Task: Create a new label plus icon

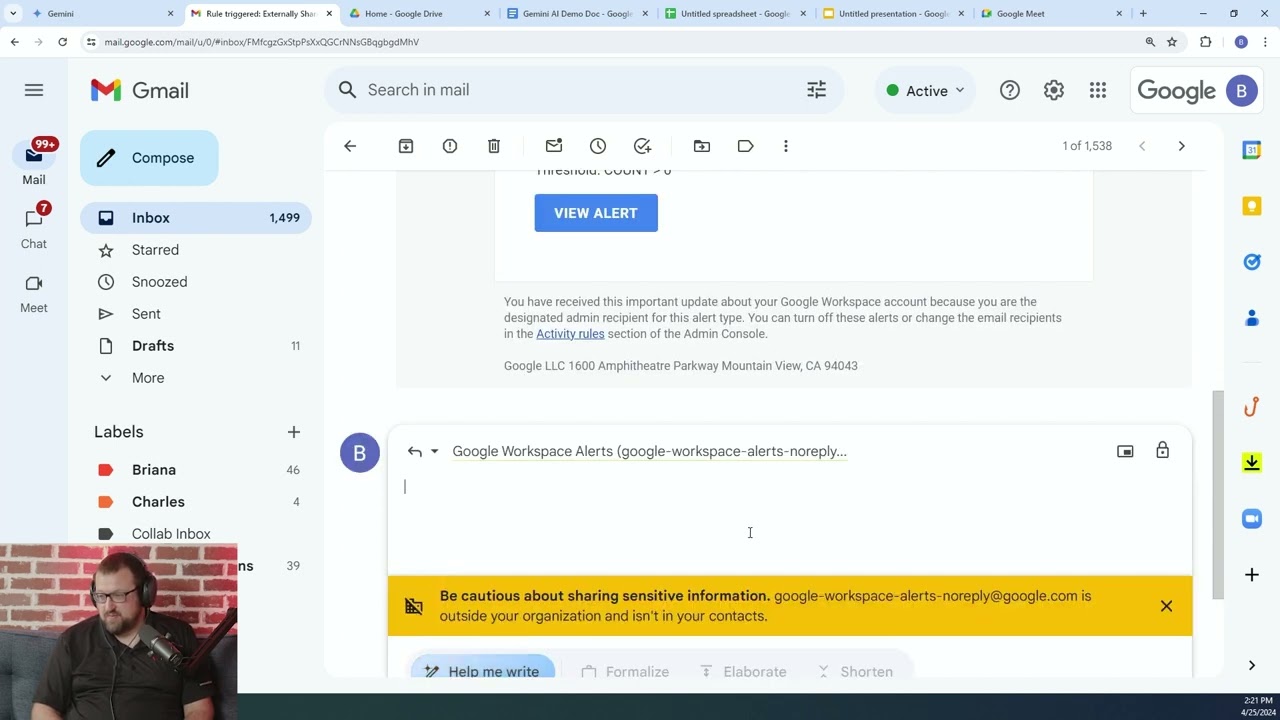Action: pyautogui.click(x=294, y=432)
